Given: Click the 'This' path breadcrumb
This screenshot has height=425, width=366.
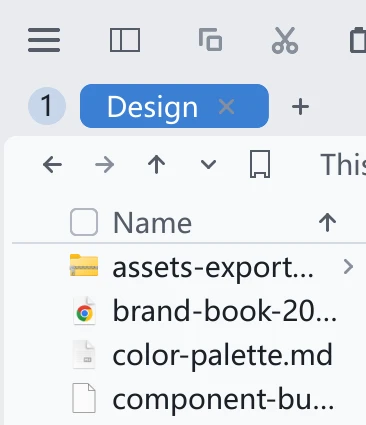Looking at the screenshot, I should (x=343, y=164).
